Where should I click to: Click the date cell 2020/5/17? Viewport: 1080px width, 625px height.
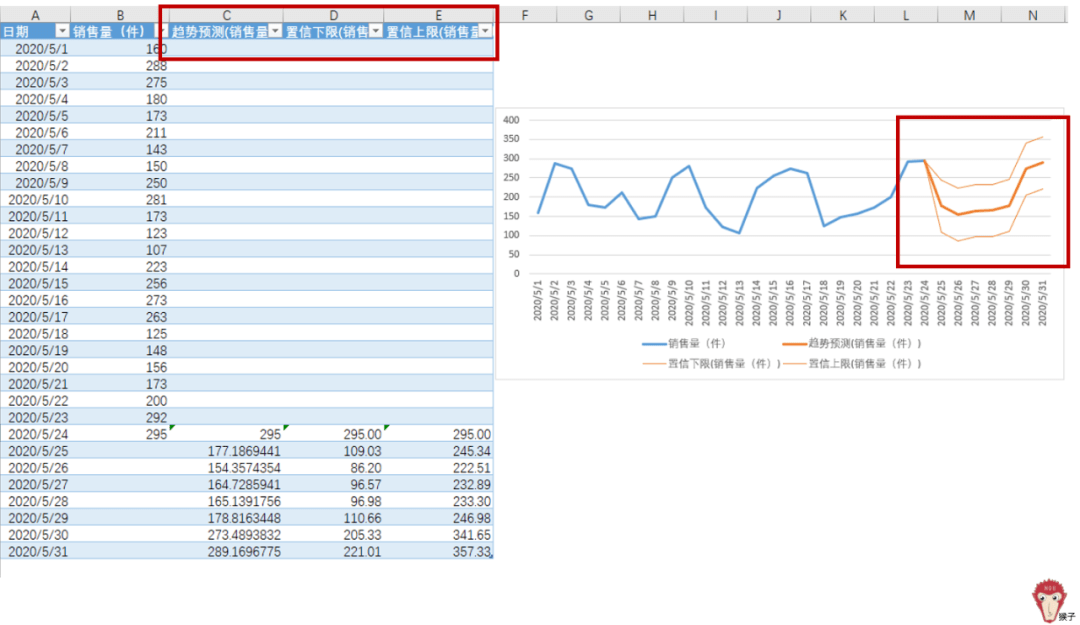point(38,317)
